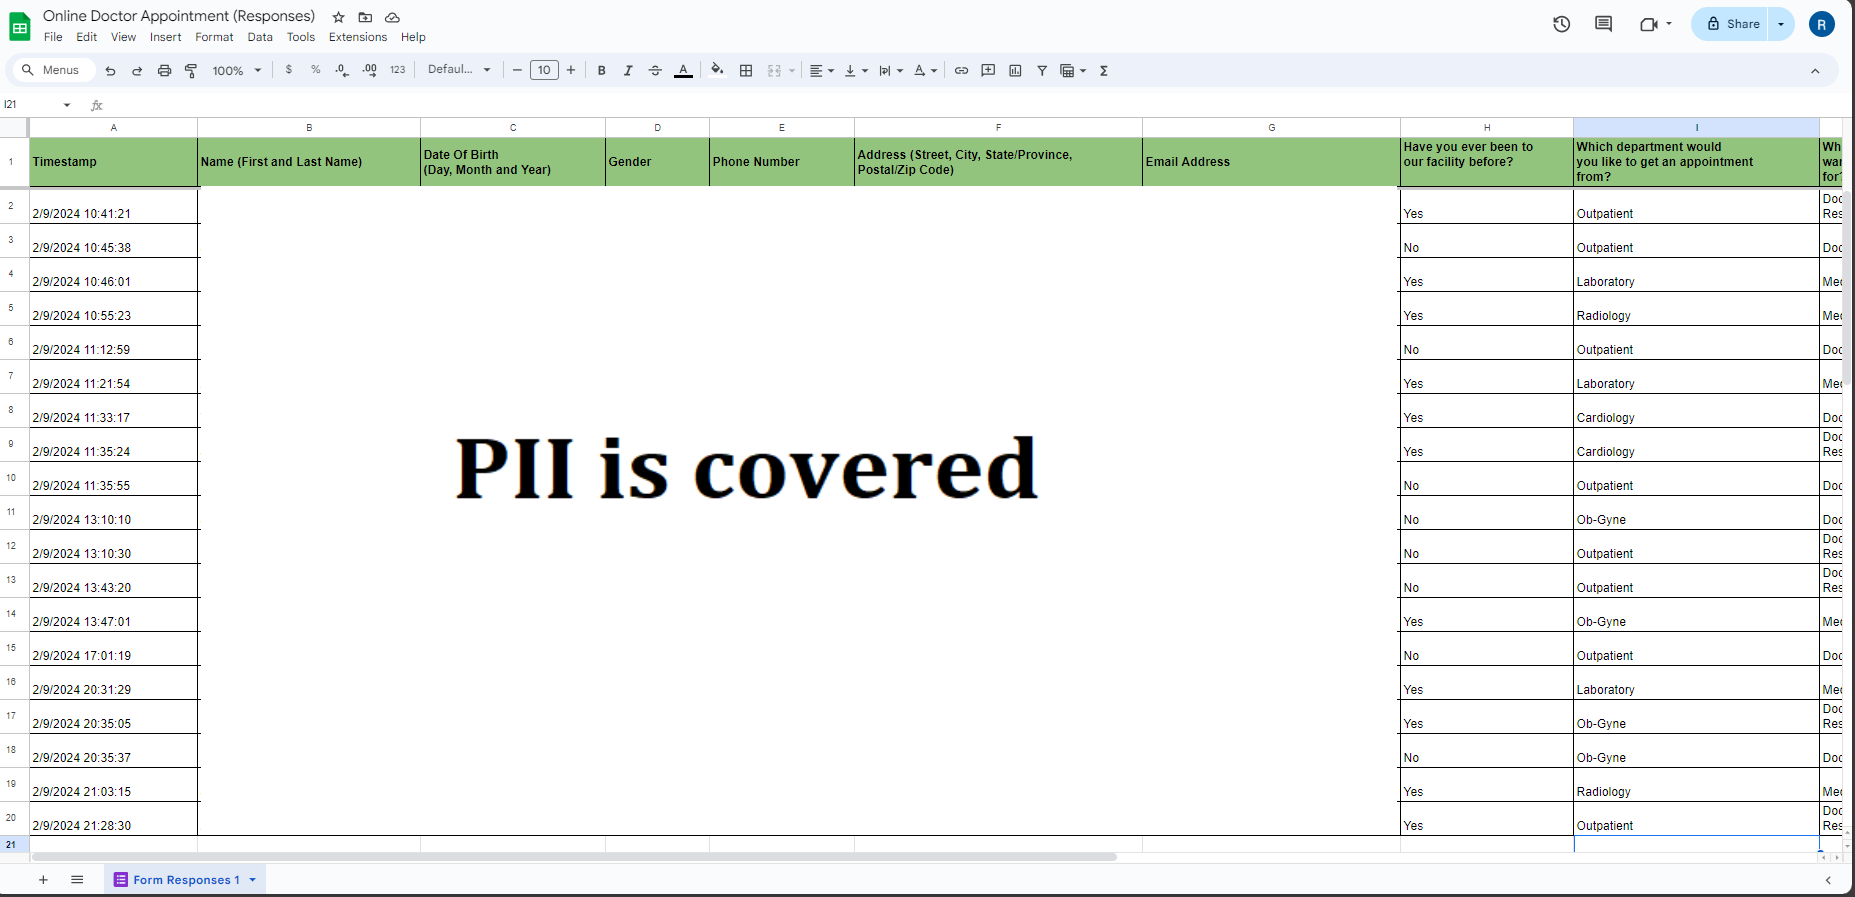Open the Format menu
This screenshot has height=897, width=1855.
(x=214, y=37)
